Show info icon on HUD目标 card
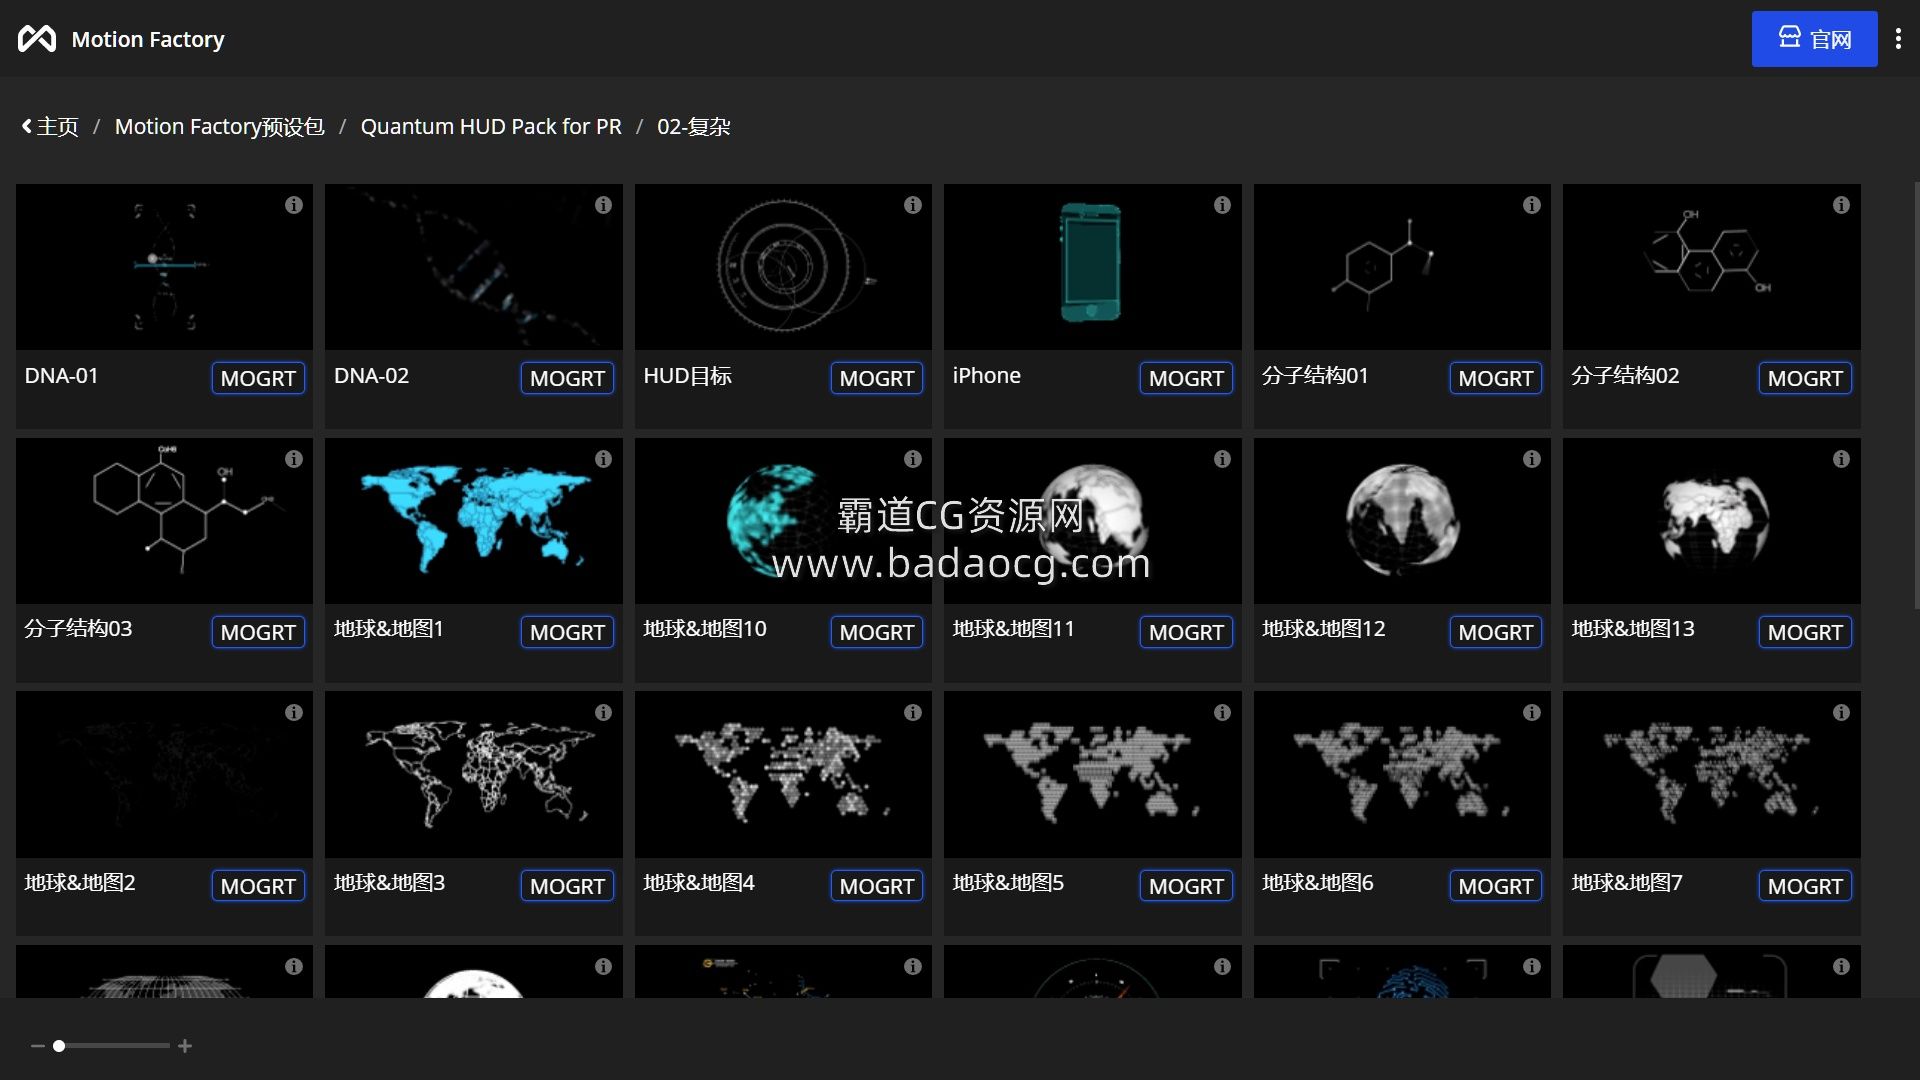The image size is (1920, 1080). click(912, 205)
